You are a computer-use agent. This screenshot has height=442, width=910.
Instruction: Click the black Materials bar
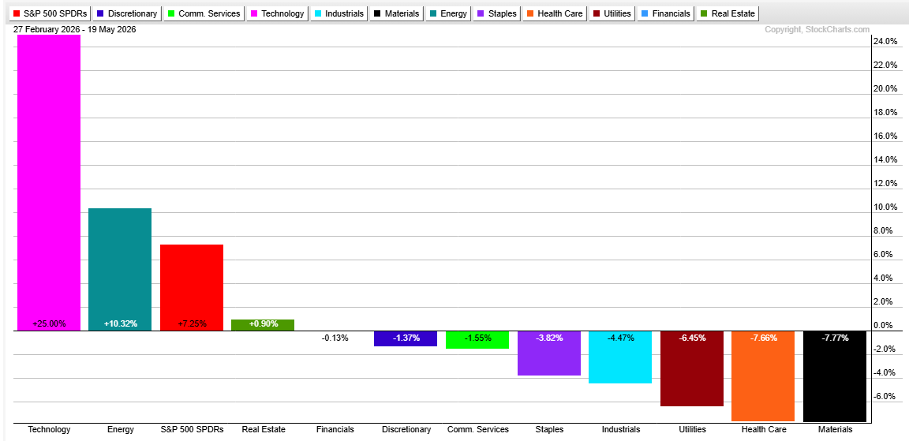point(835,376)
